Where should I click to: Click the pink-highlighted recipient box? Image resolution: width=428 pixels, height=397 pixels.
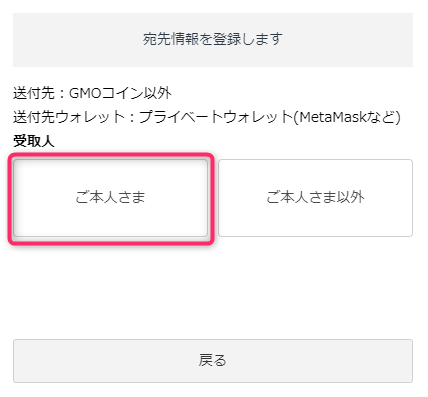pyautogui.click(x=110, y=199)
